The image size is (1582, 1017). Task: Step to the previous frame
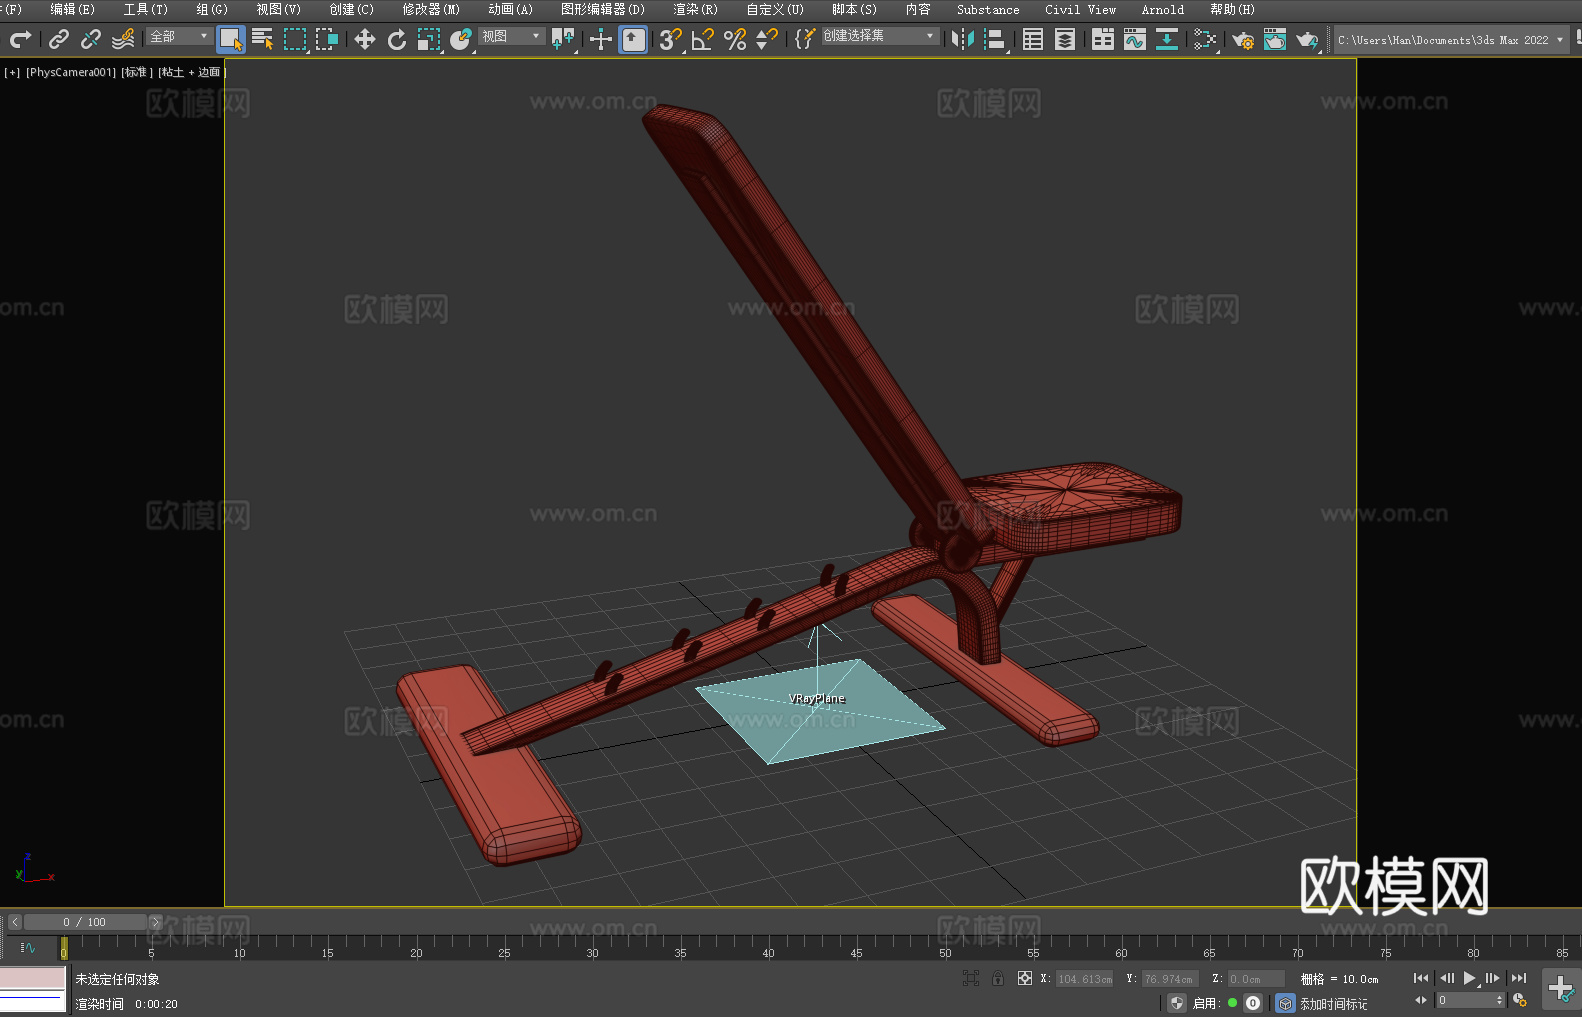pyautogui.click(x=1446, y=978)
